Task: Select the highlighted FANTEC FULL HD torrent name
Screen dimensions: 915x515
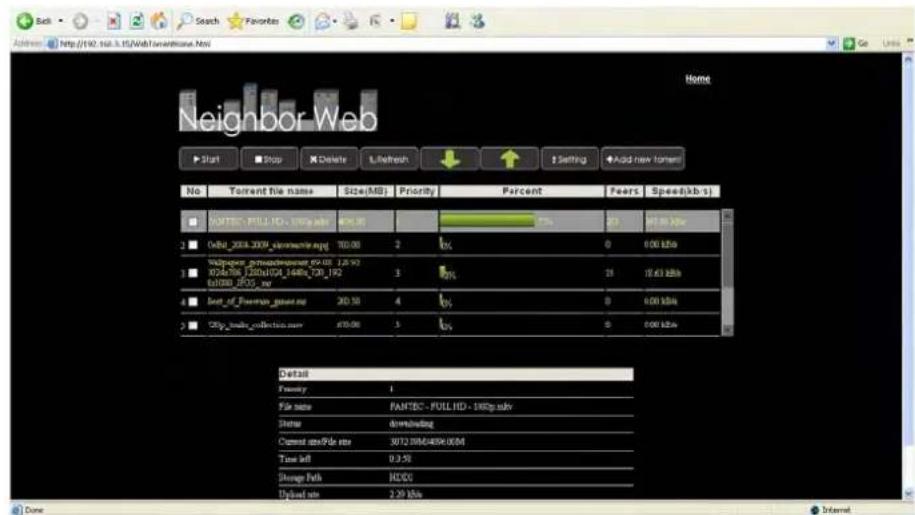Action: coord(269,222)
